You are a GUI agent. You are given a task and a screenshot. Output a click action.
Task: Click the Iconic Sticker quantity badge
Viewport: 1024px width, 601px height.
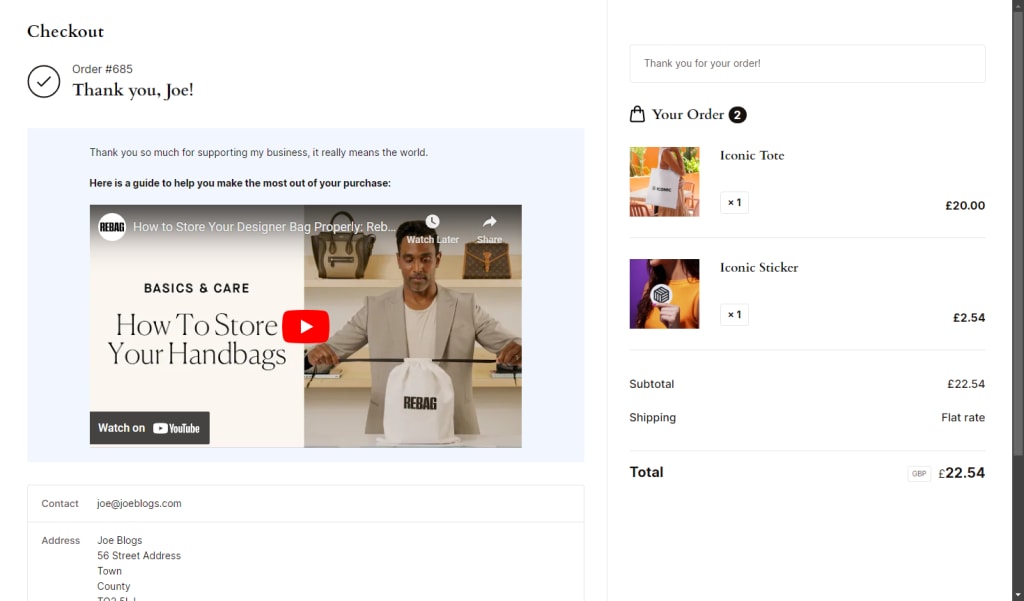734,315
